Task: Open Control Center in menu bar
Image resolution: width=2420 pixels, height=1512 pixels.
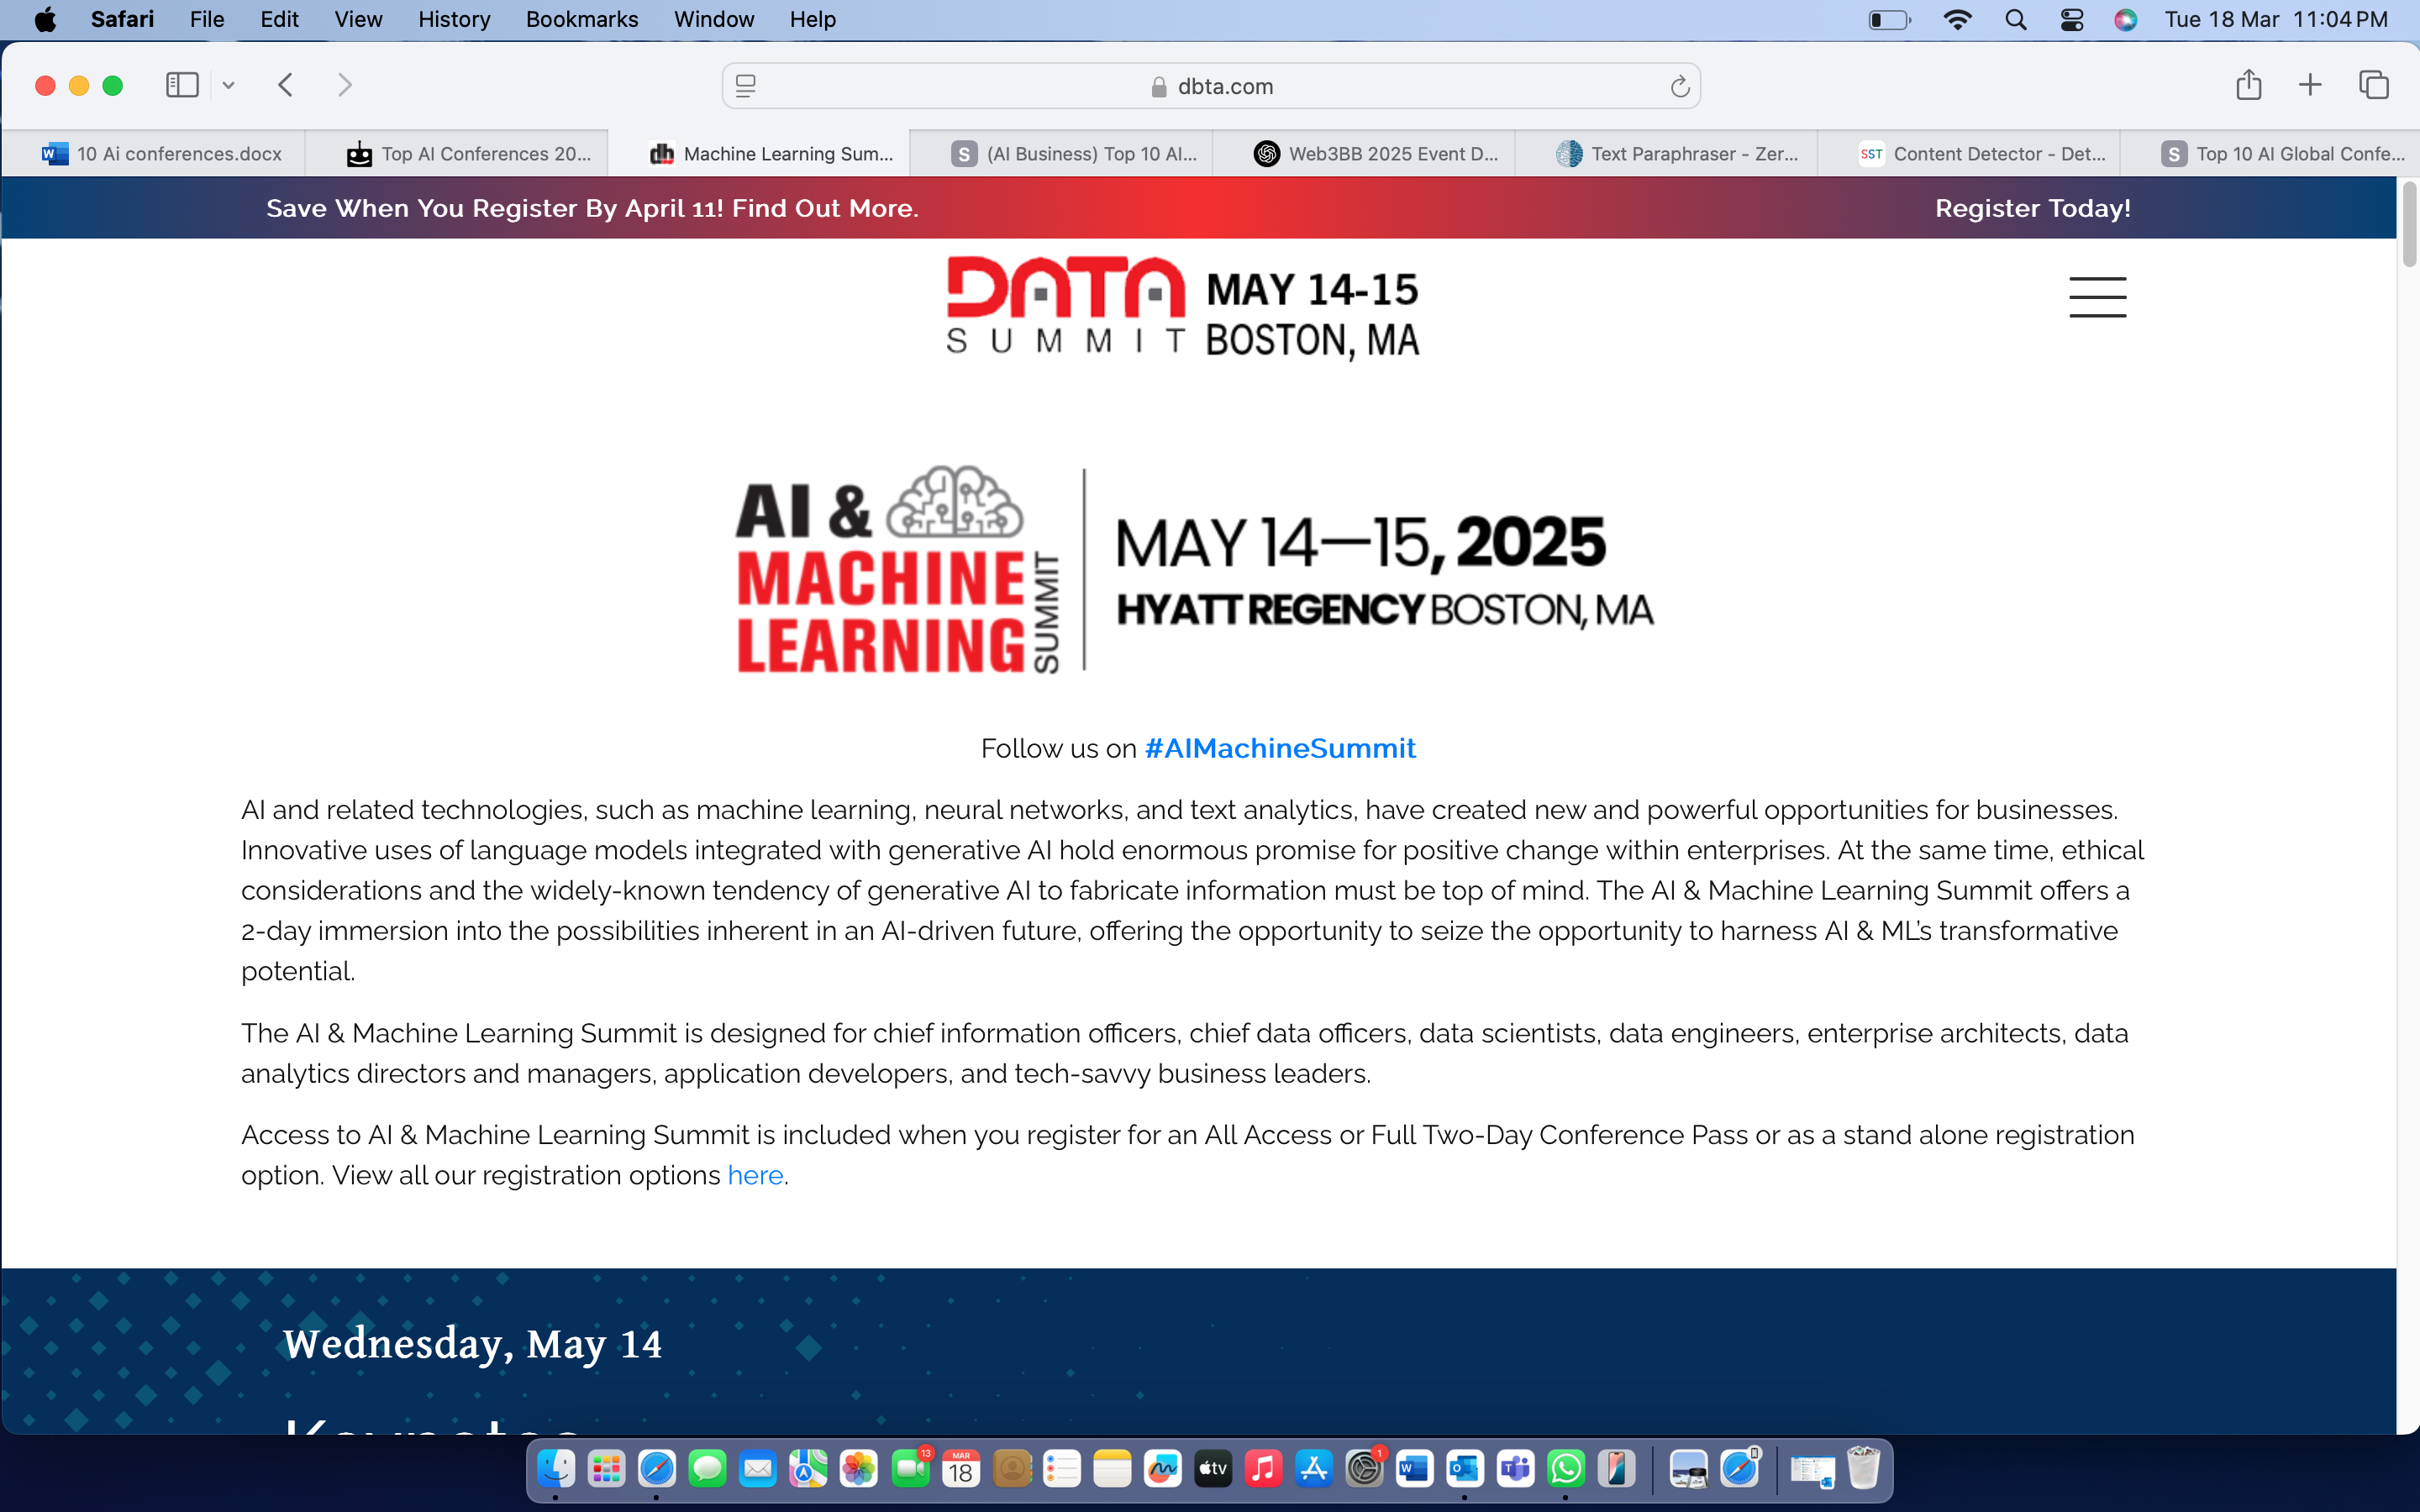Action: 2072,20
